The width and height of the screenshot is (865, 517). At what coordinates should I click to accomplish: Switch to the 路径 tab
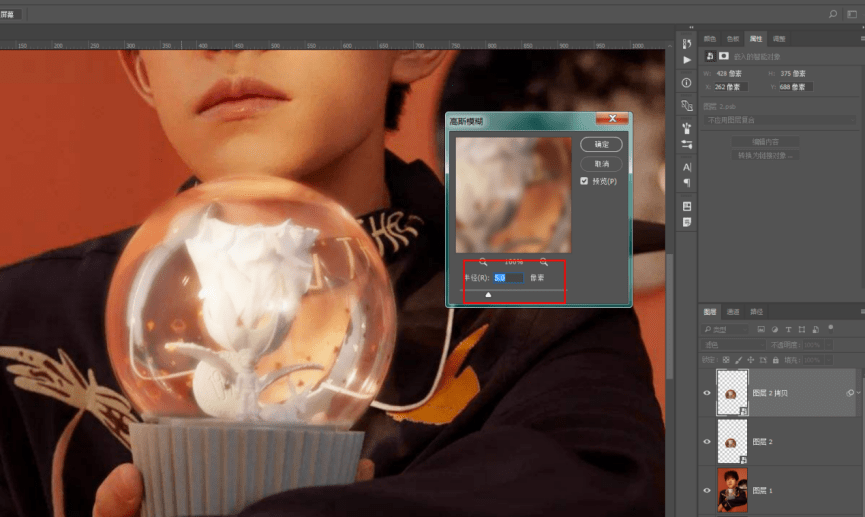(x=756, y=312)
